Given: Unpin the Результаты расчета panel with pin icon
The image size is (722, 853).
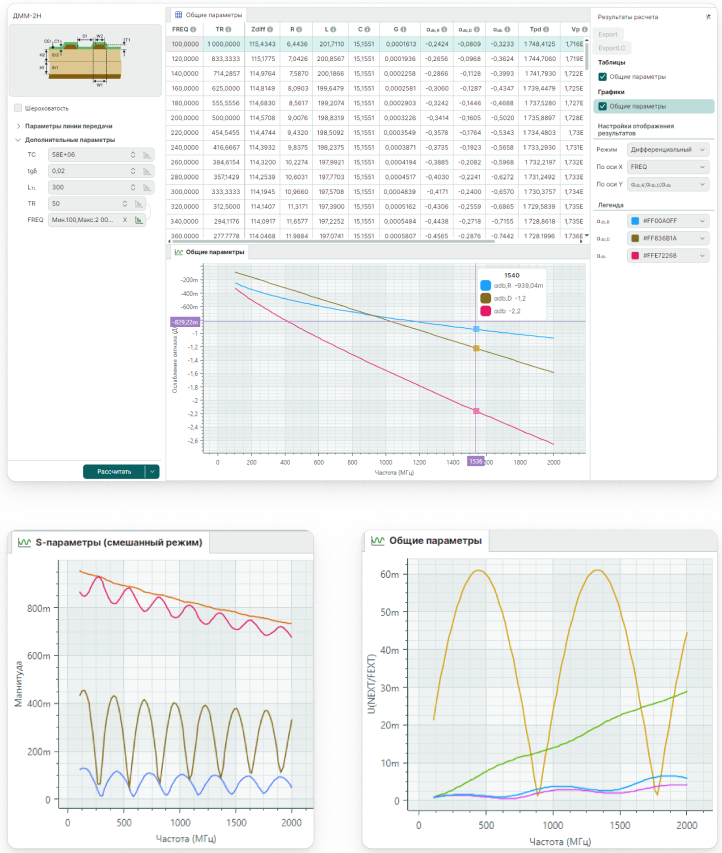Looking at the screenshot, I should pos(708,17).
